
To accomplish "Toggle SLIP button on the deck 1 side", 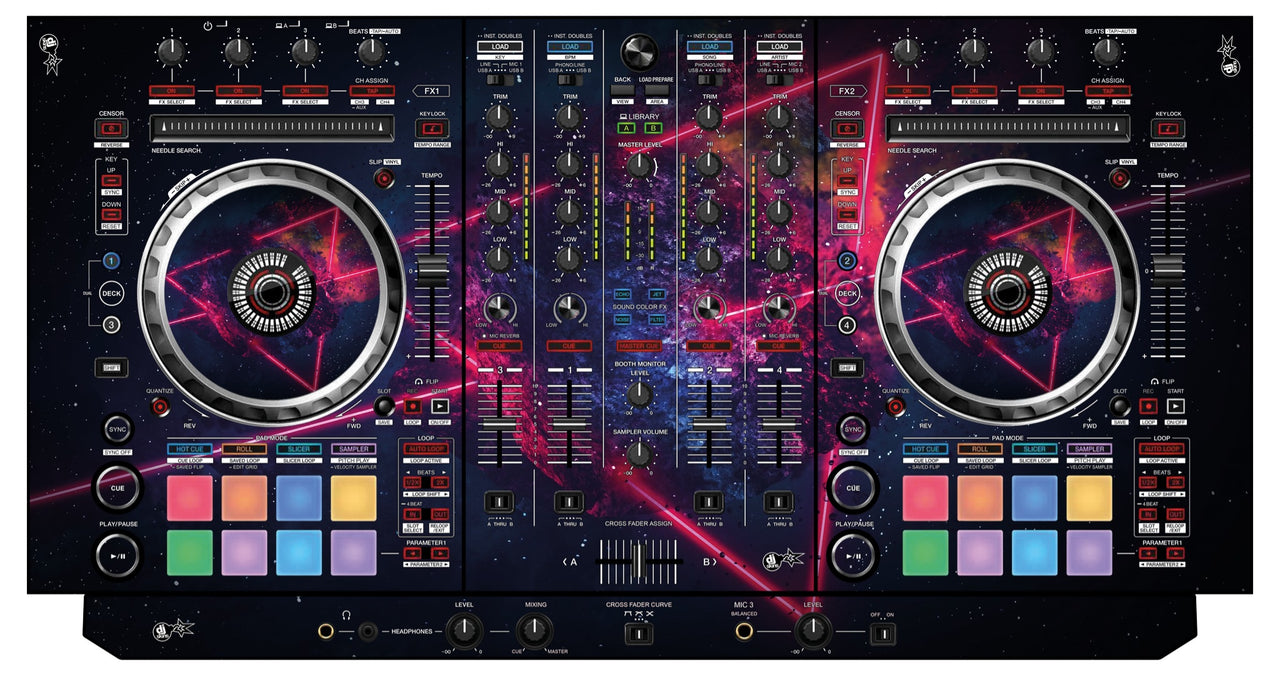I will [384, 178].
